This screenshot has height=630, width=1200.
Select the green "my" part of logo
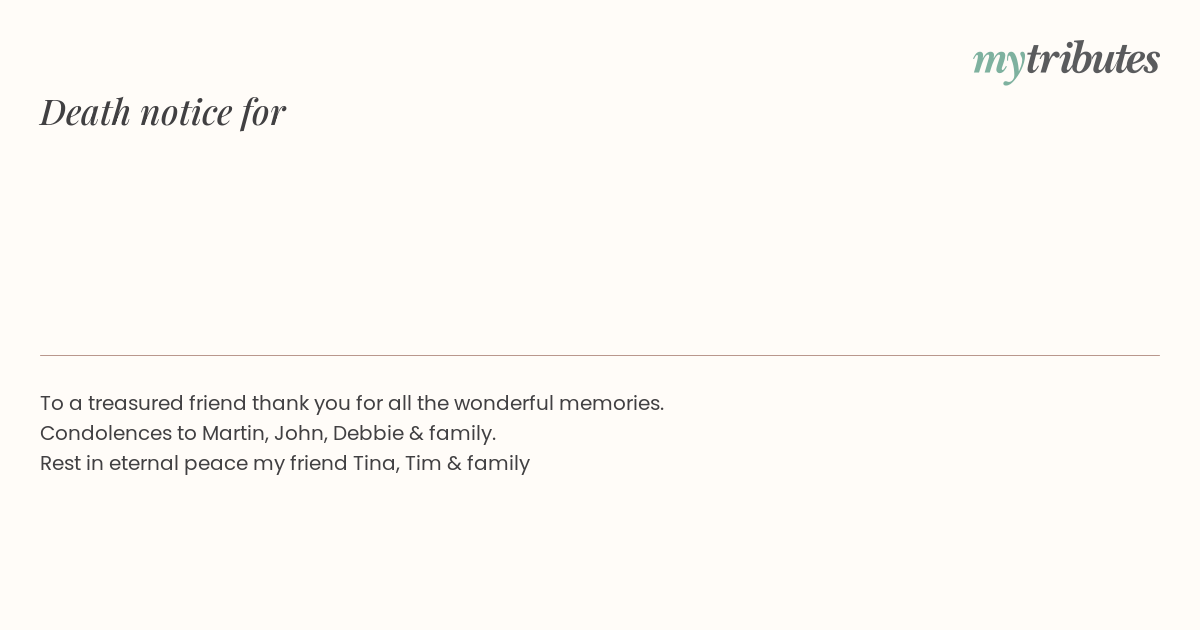coord(999,62)
